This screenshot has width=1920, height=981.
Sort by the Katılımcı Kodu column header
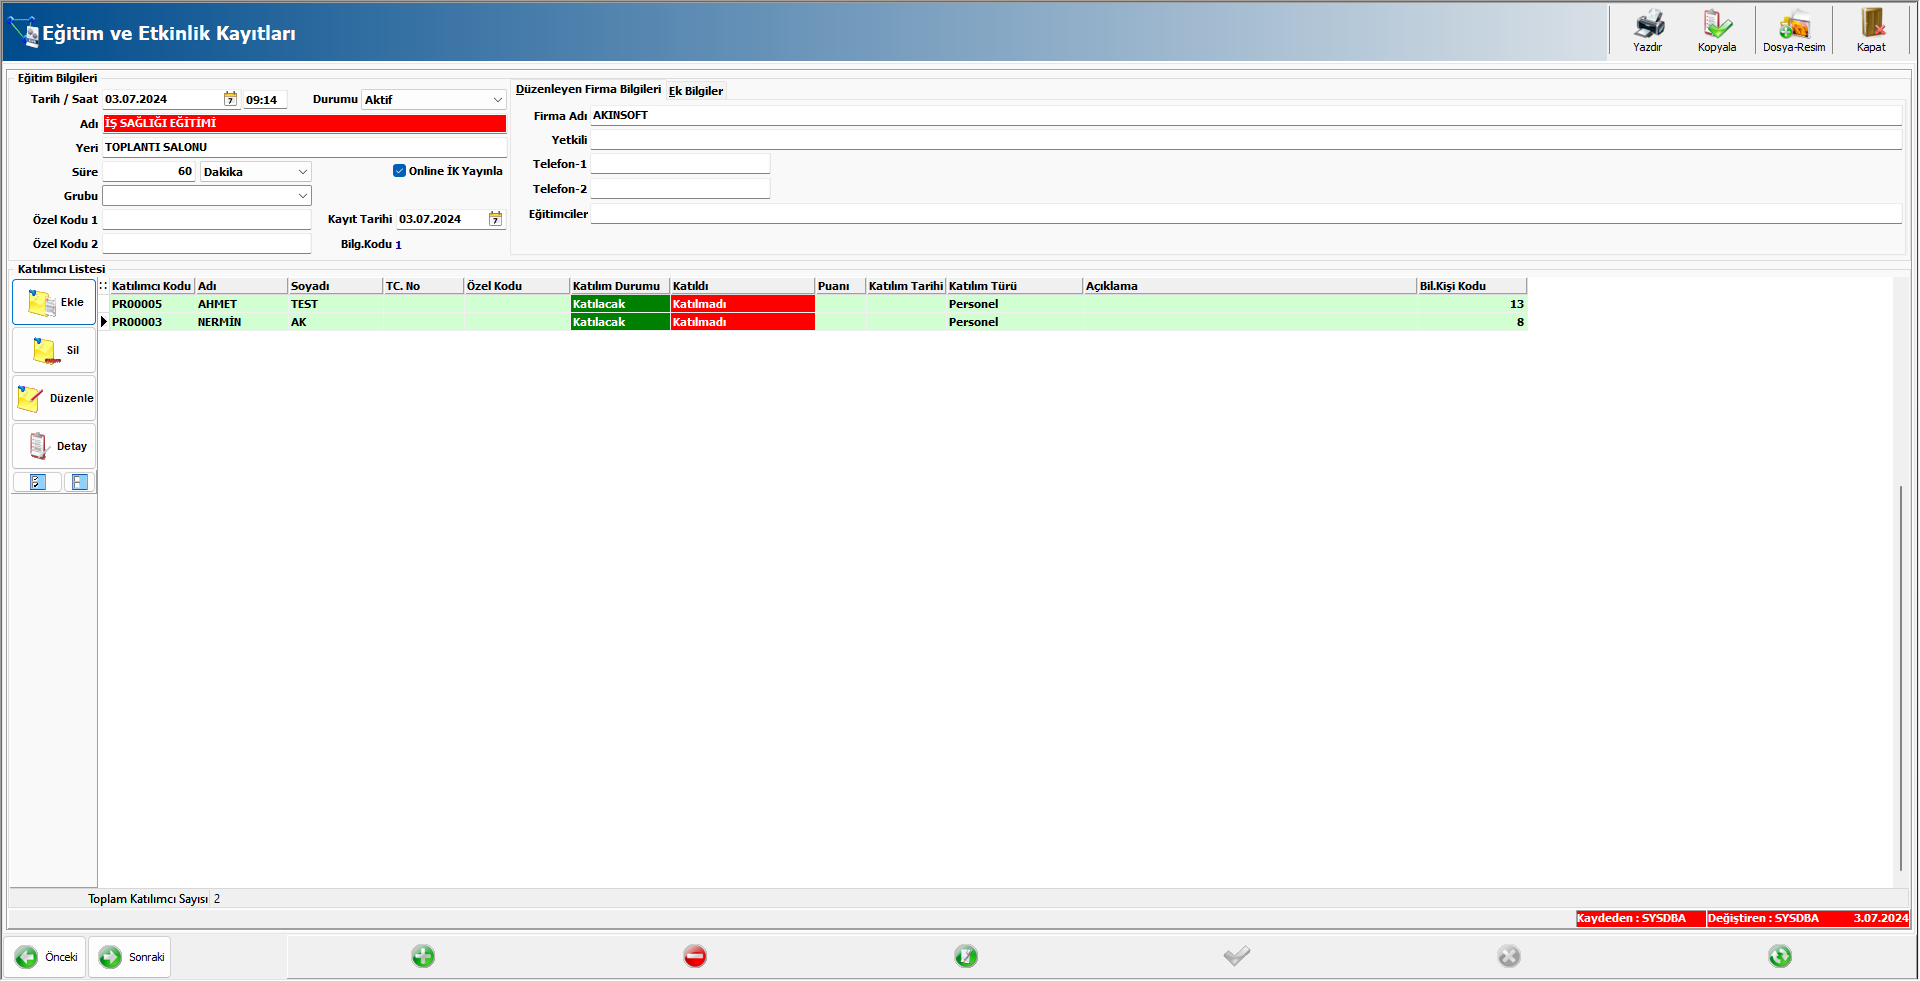(x=151, y=286)
